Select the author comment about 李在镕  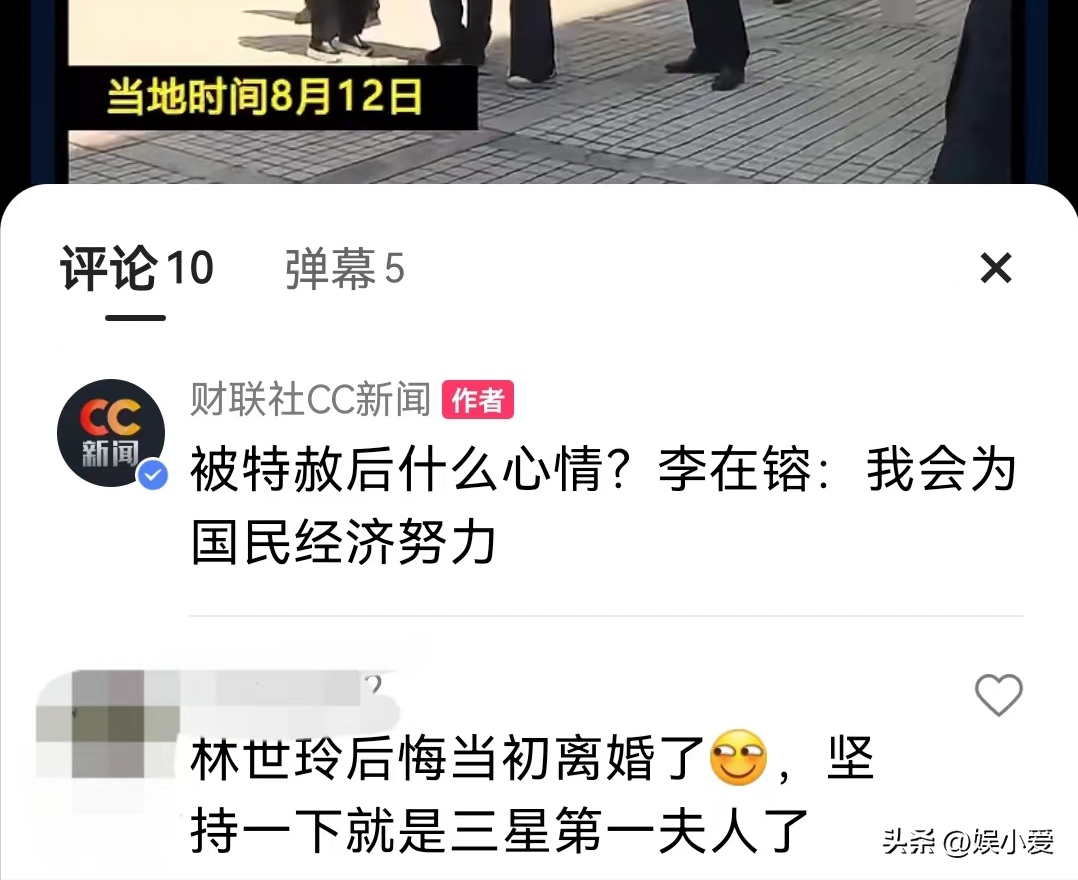click(603, 506)
